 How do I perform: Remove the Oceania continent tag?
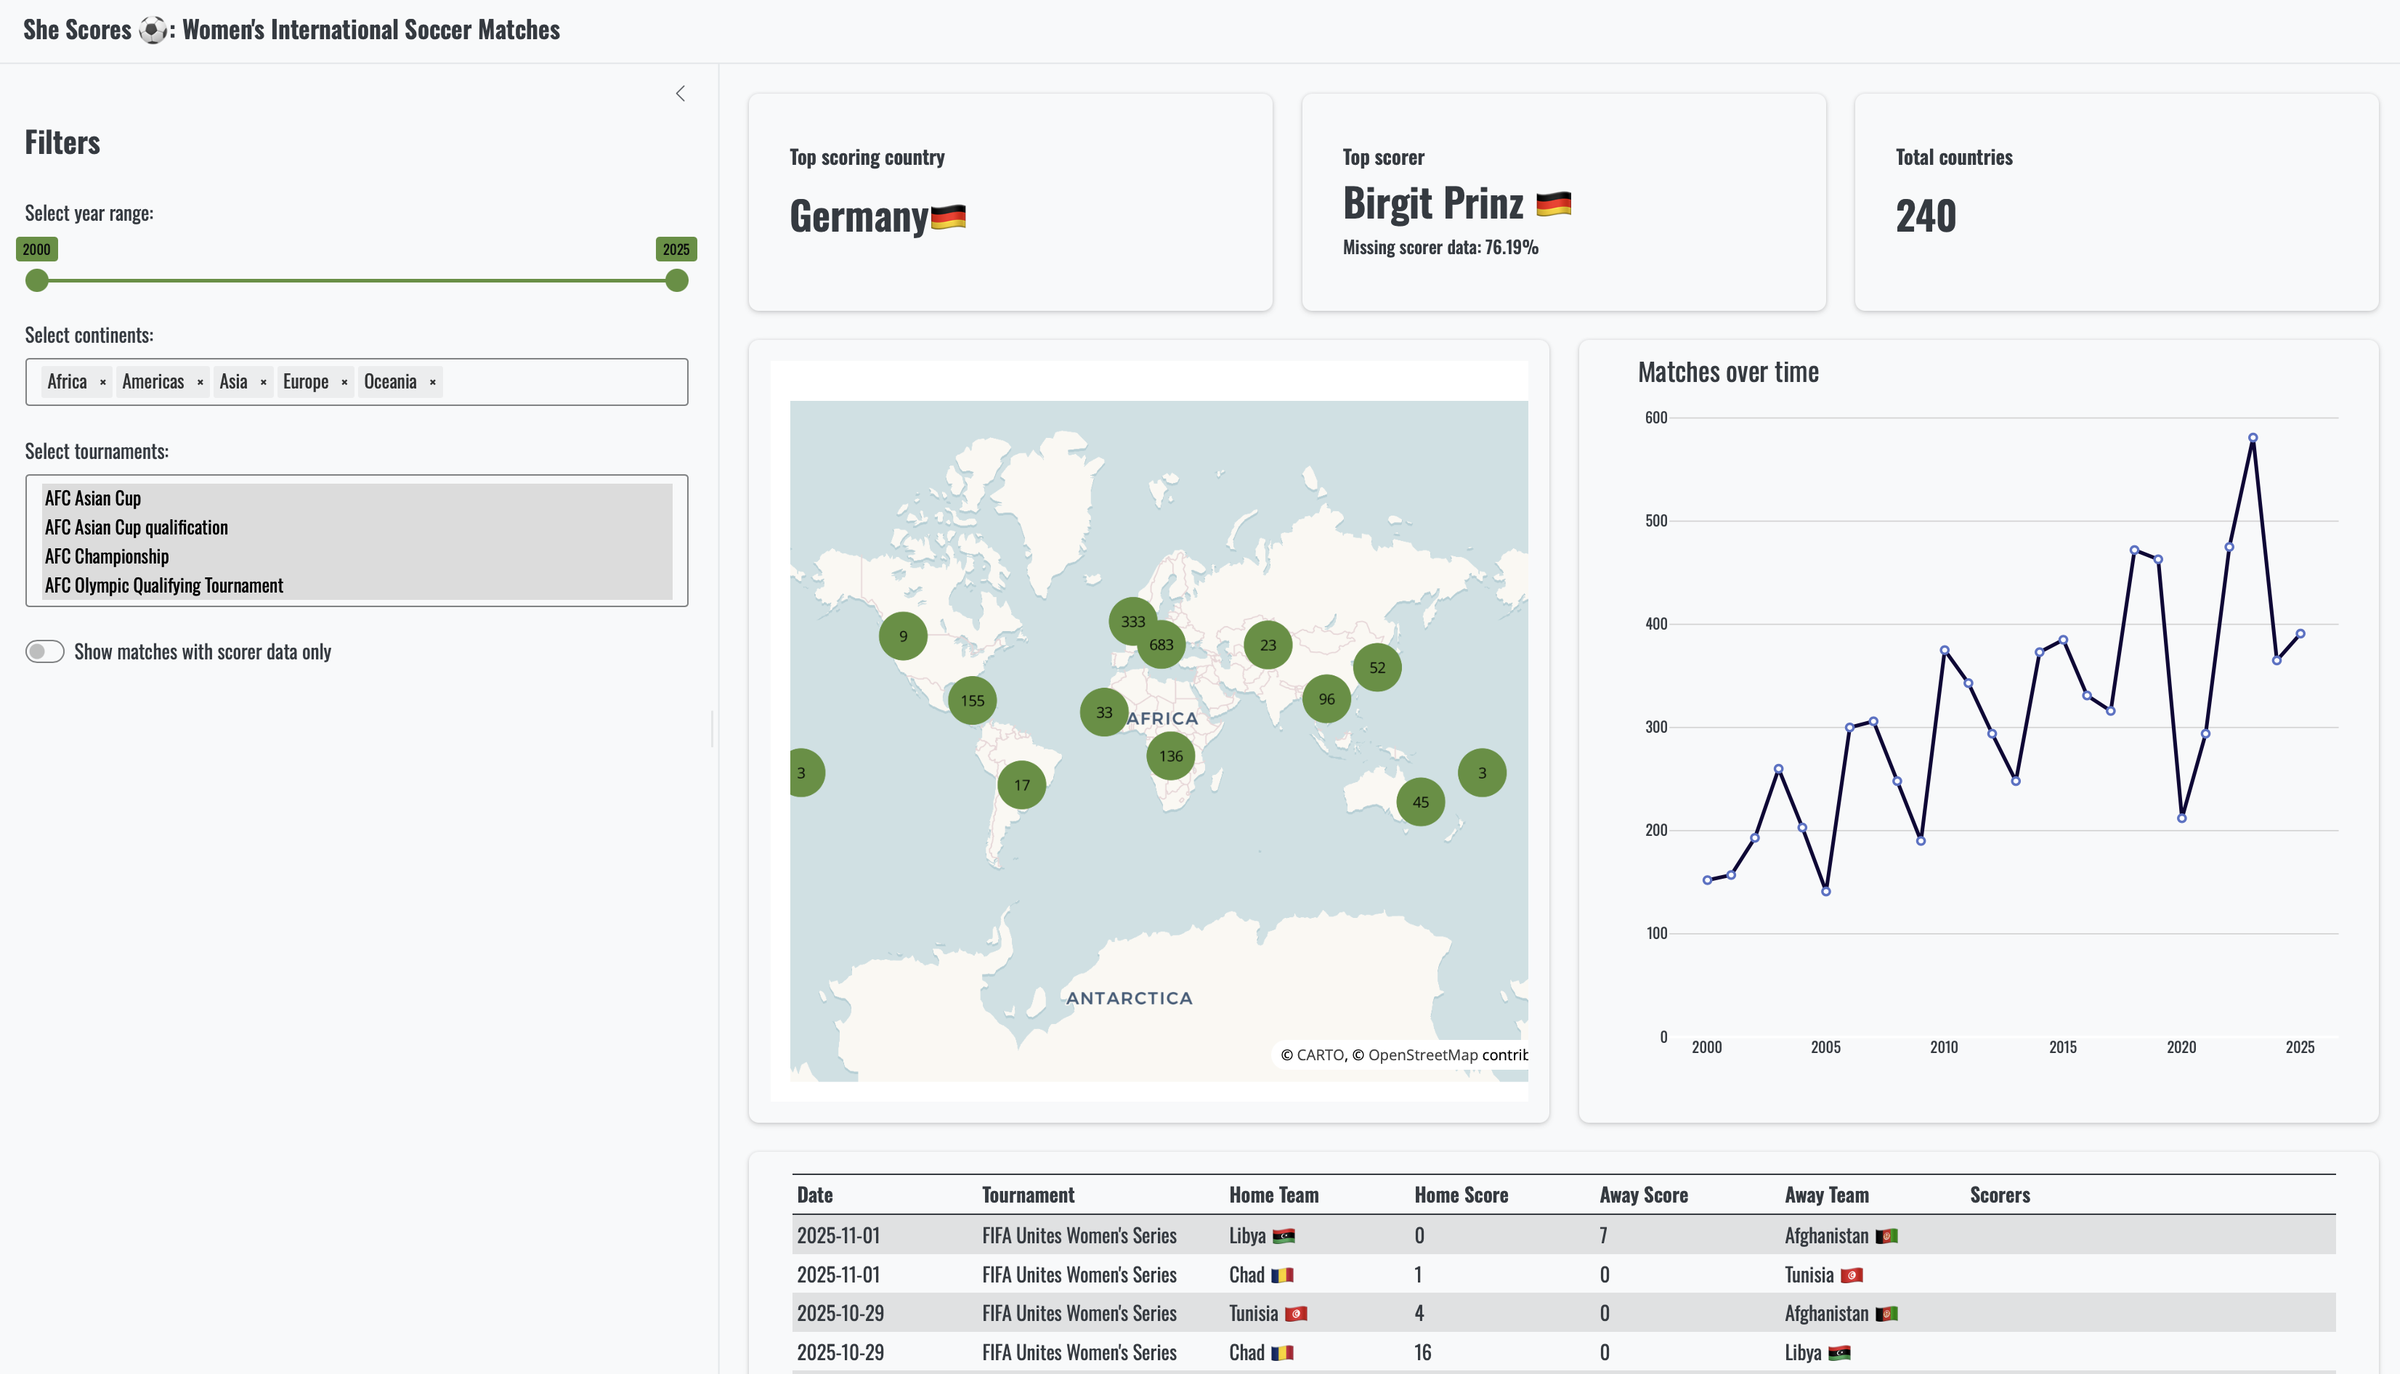point(432,382)
